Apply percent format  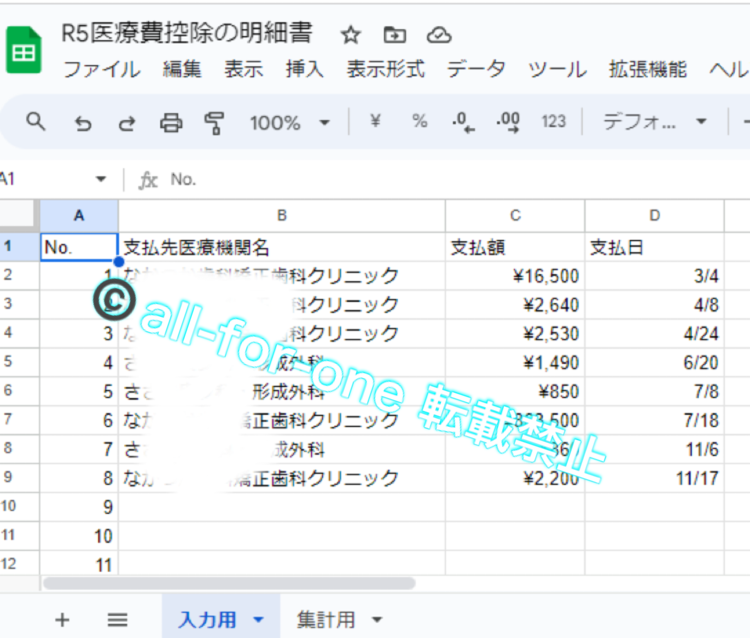point(419,121)
